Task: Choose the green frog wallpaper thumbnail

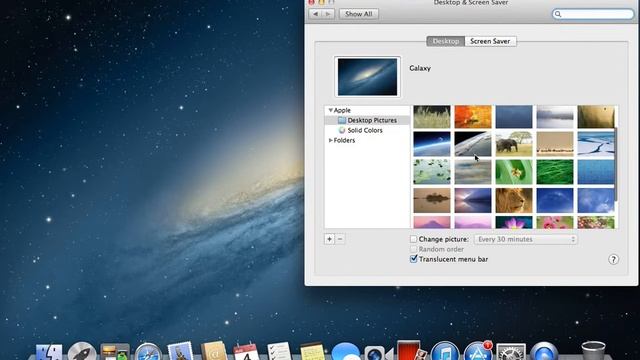Action: point(514,172)
